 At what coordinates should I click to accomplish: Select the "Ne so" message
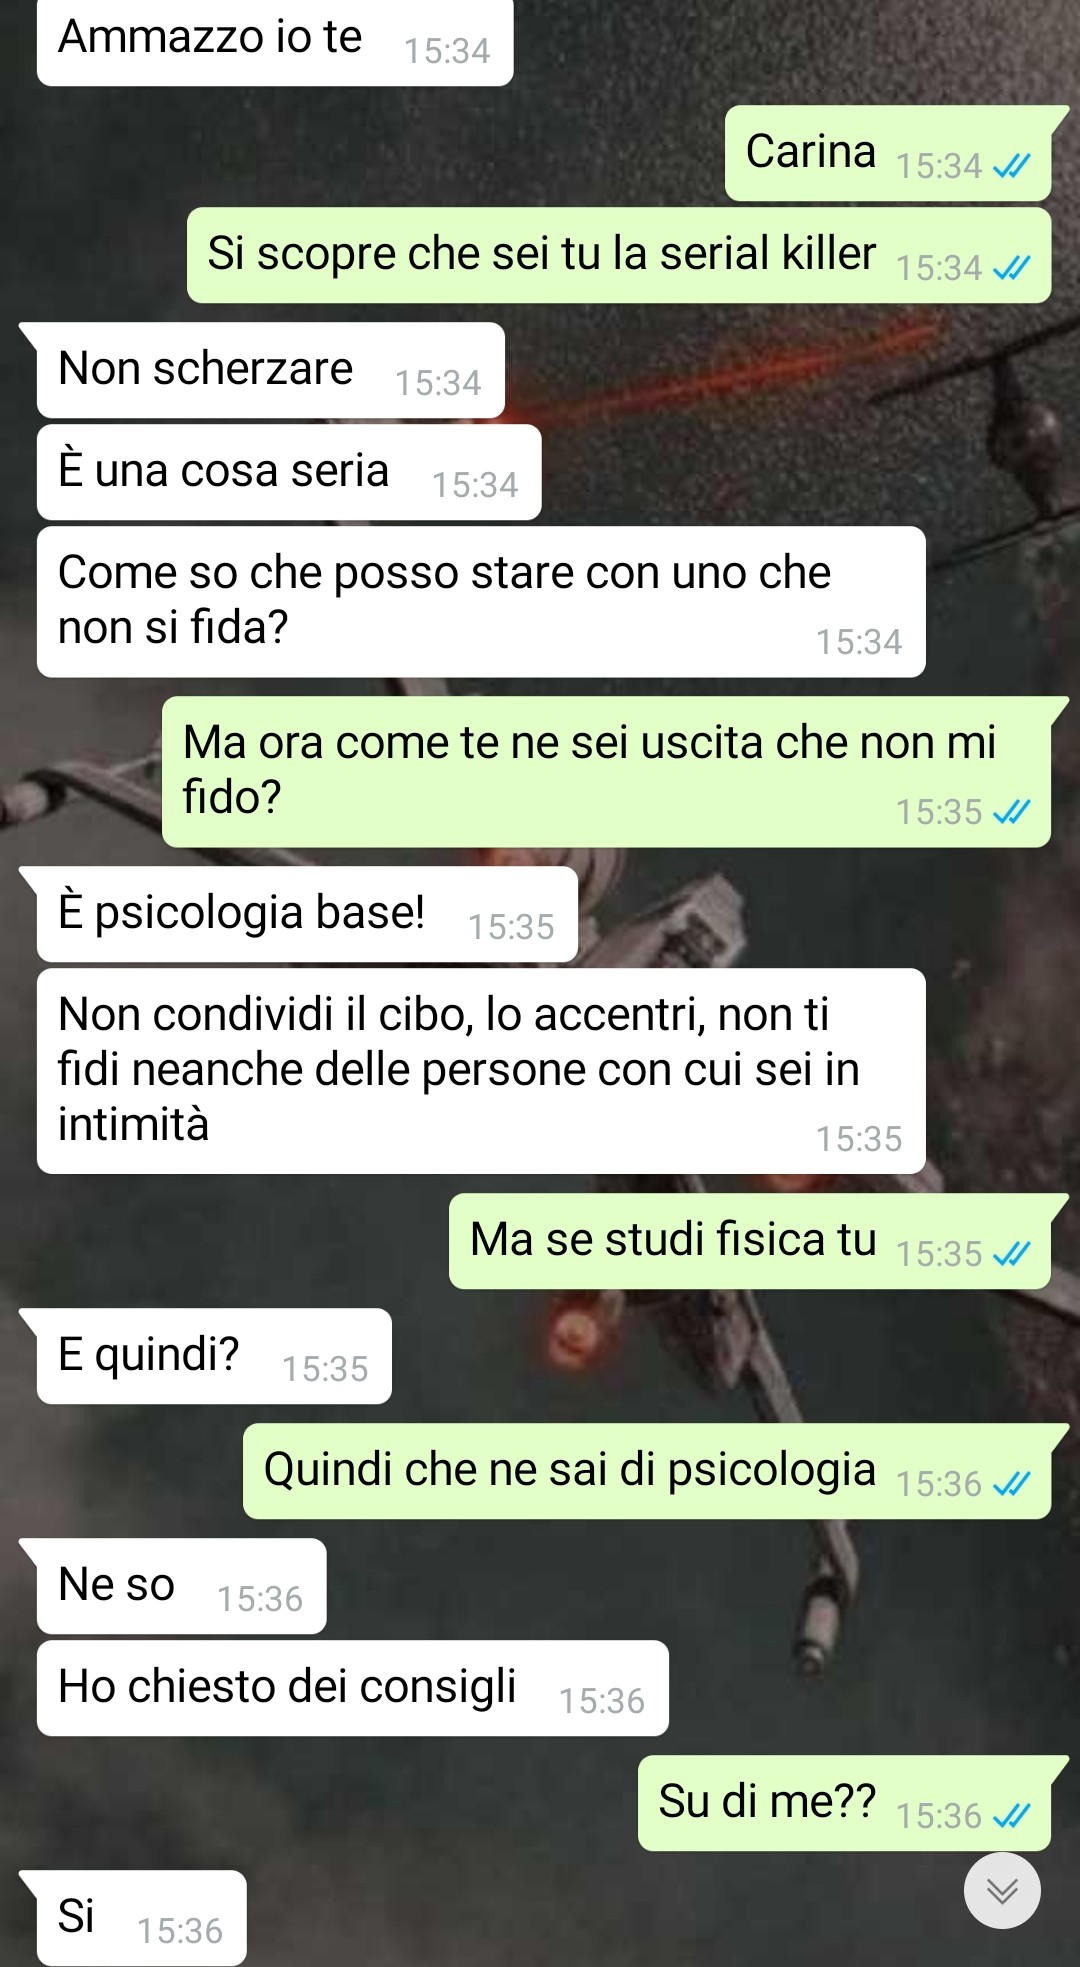(x=181, y=1586)
